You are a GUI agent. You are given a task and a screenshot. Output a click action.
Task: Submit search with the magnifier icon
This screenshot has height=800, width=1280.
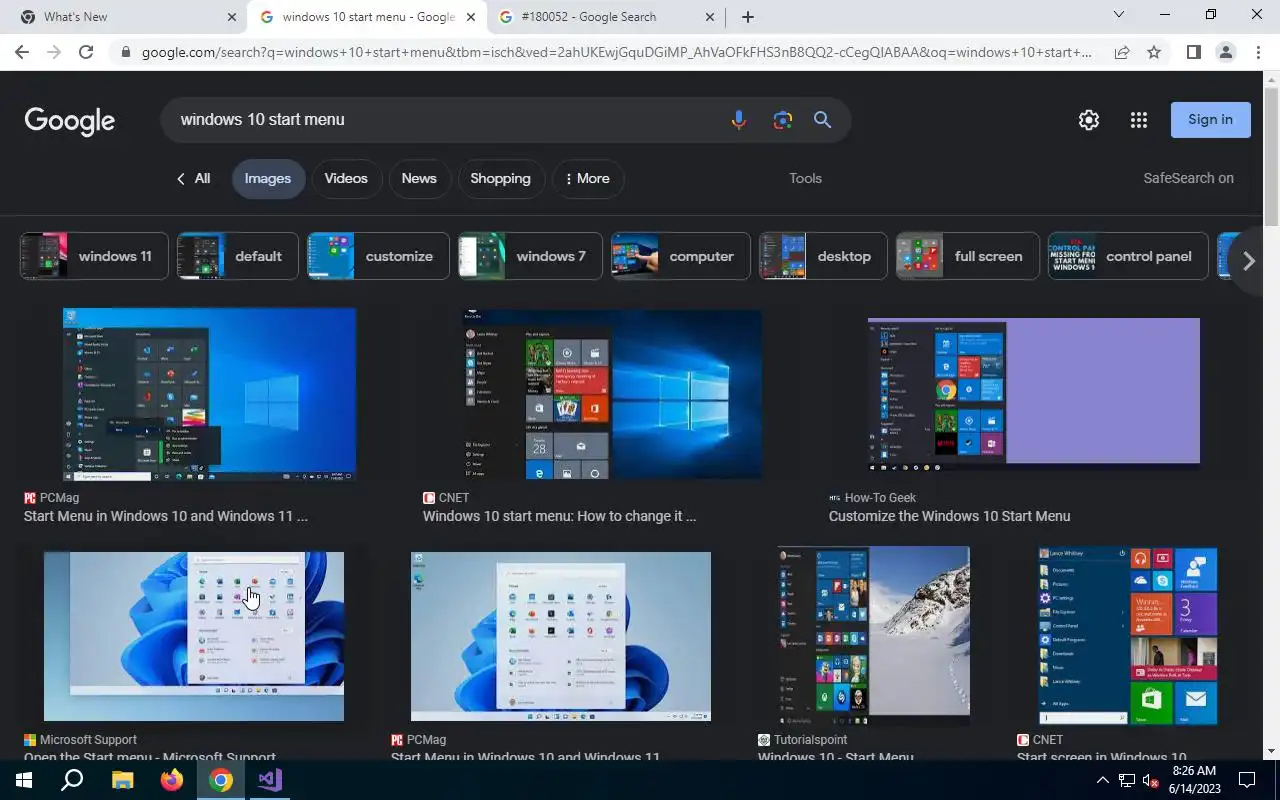(822, 120)
